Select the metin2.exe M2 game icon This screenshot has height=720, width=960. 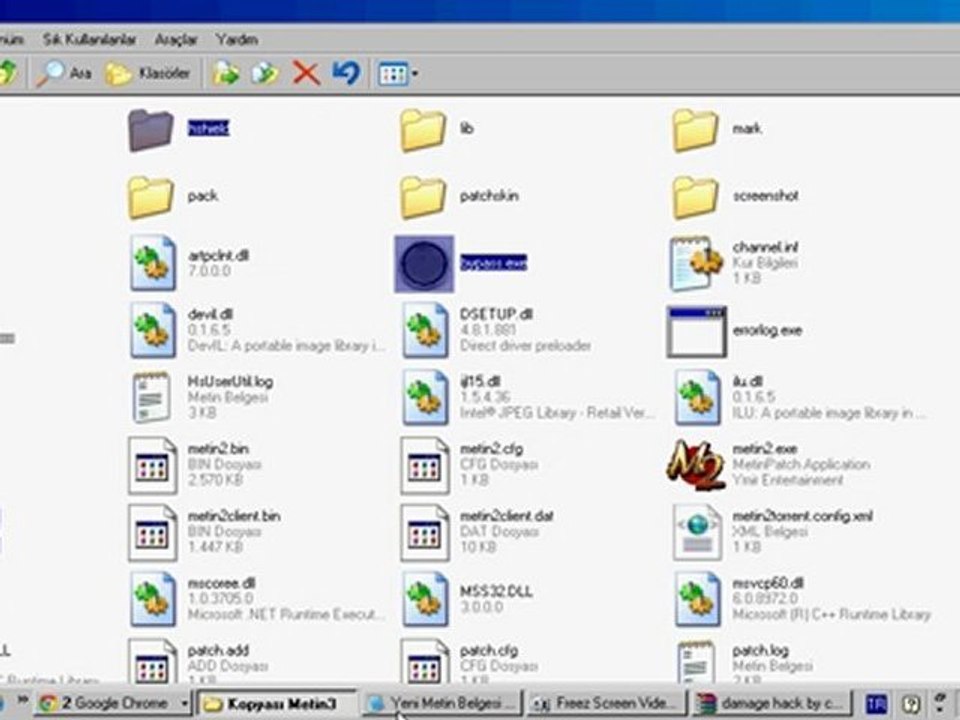696,465
